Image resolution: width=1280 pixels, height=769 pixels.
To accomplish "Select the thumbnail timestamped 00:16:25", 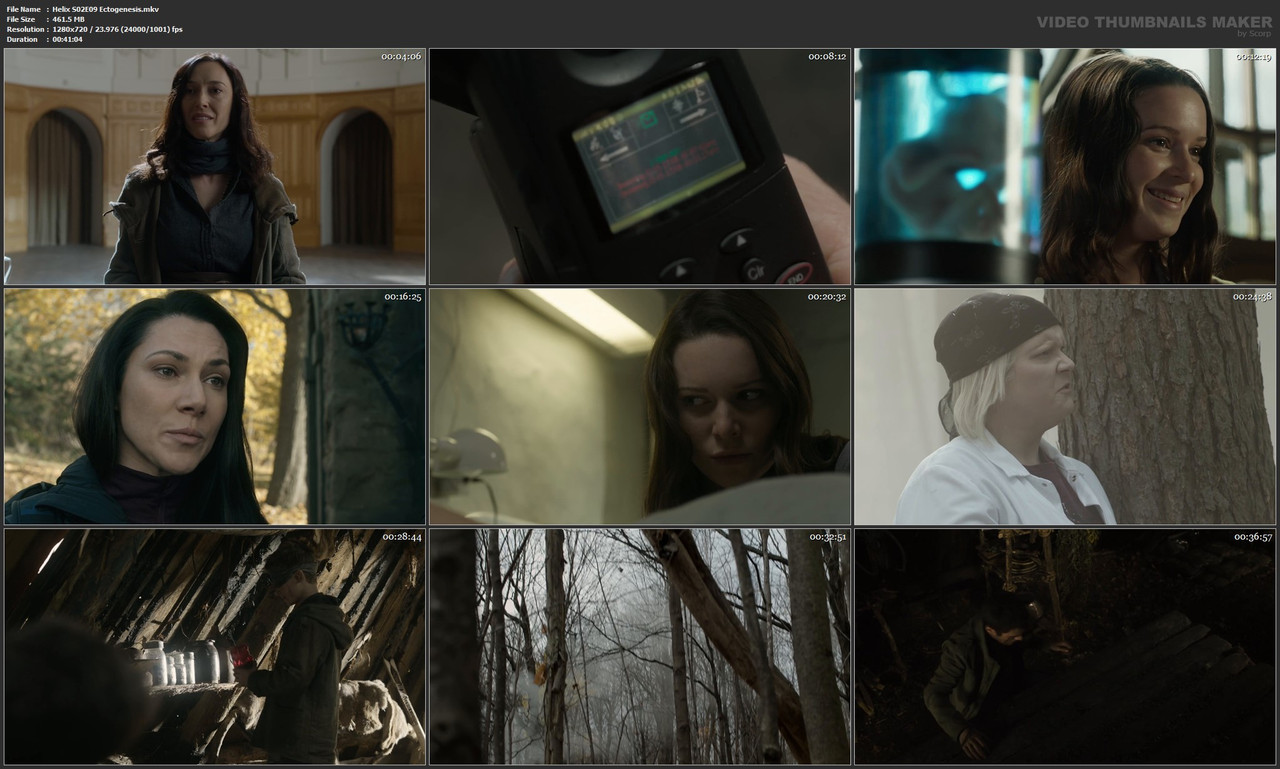I will (215, 407).
